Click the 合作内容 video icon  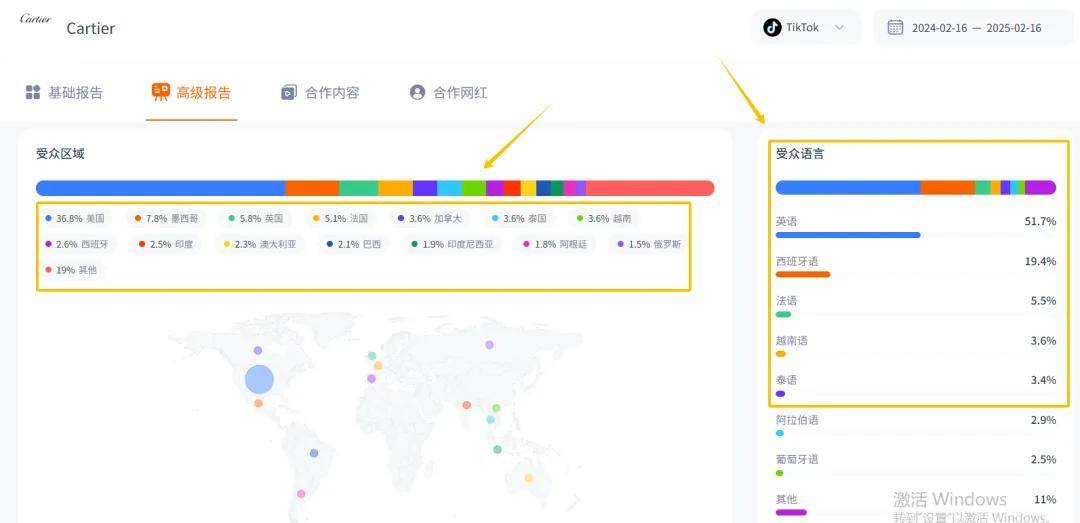(x=289, y=92)
